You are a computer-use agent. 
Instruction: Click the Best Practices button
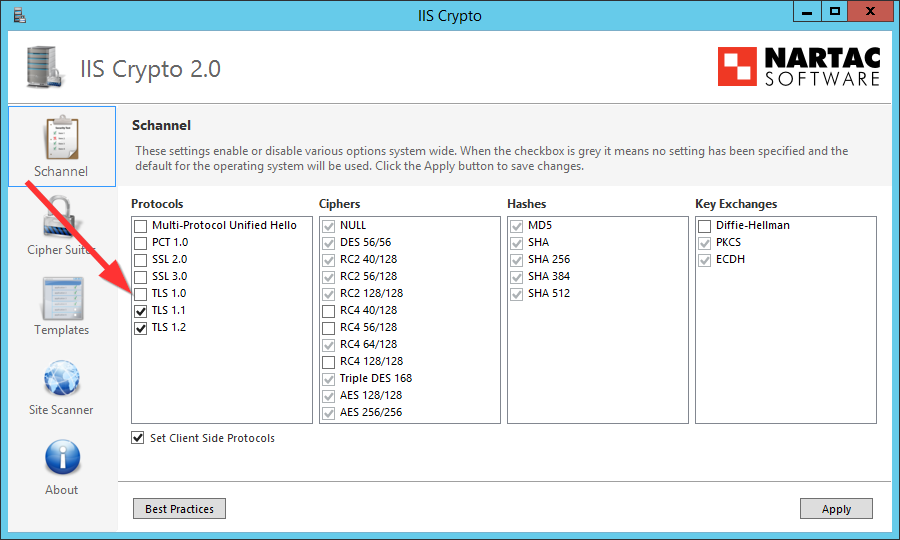click(180, 508)
